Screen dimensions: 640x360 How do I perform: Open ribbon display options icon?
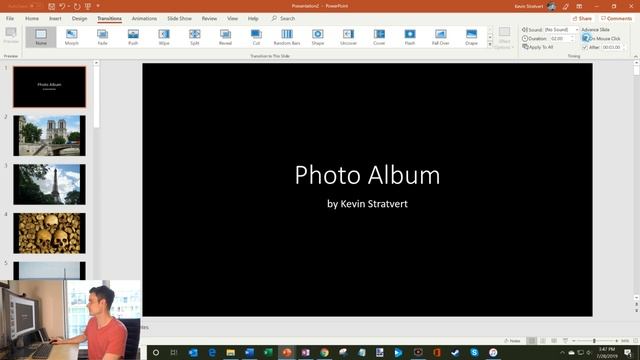click(579, 6)
